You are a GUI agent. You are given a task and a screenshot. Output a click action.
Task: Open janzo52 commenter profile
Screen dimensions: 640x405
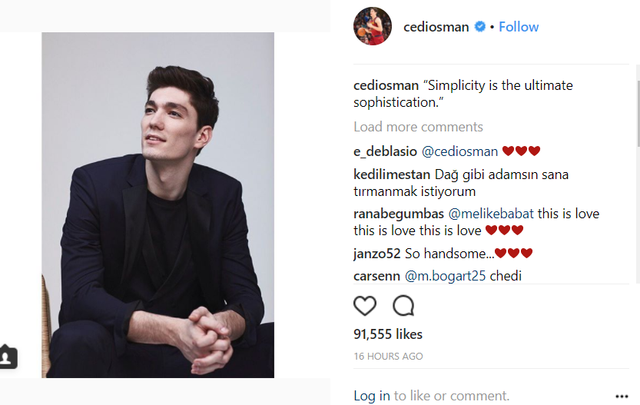coord(377,254)
